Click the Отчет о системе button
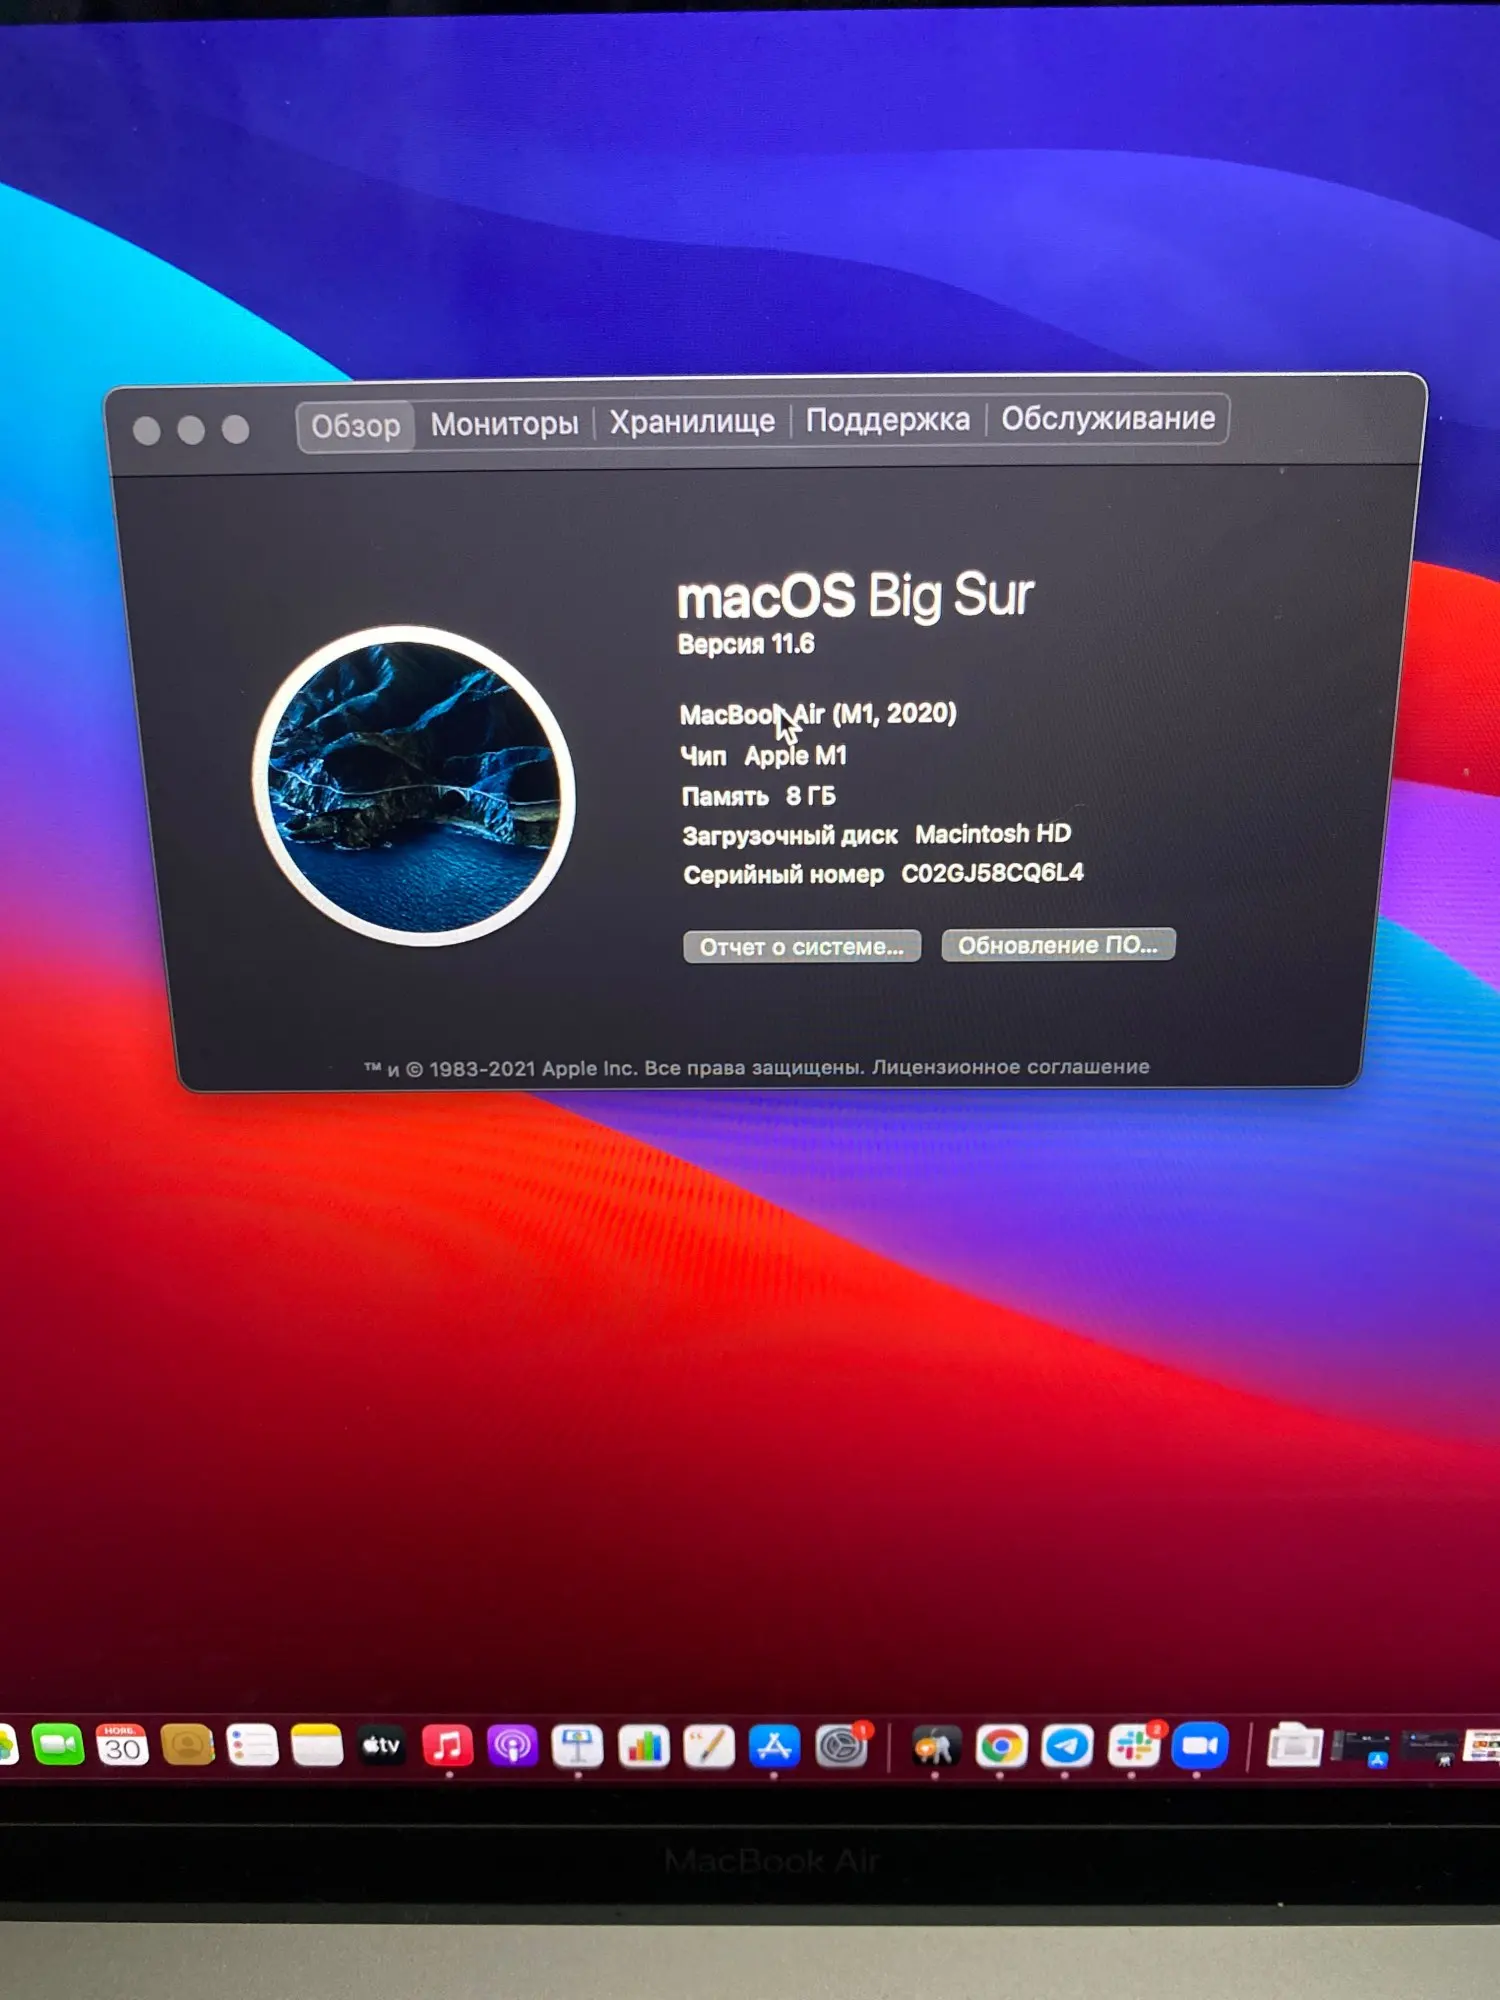Screen dimensions: 1500x2000 click(x=801, y=947)
